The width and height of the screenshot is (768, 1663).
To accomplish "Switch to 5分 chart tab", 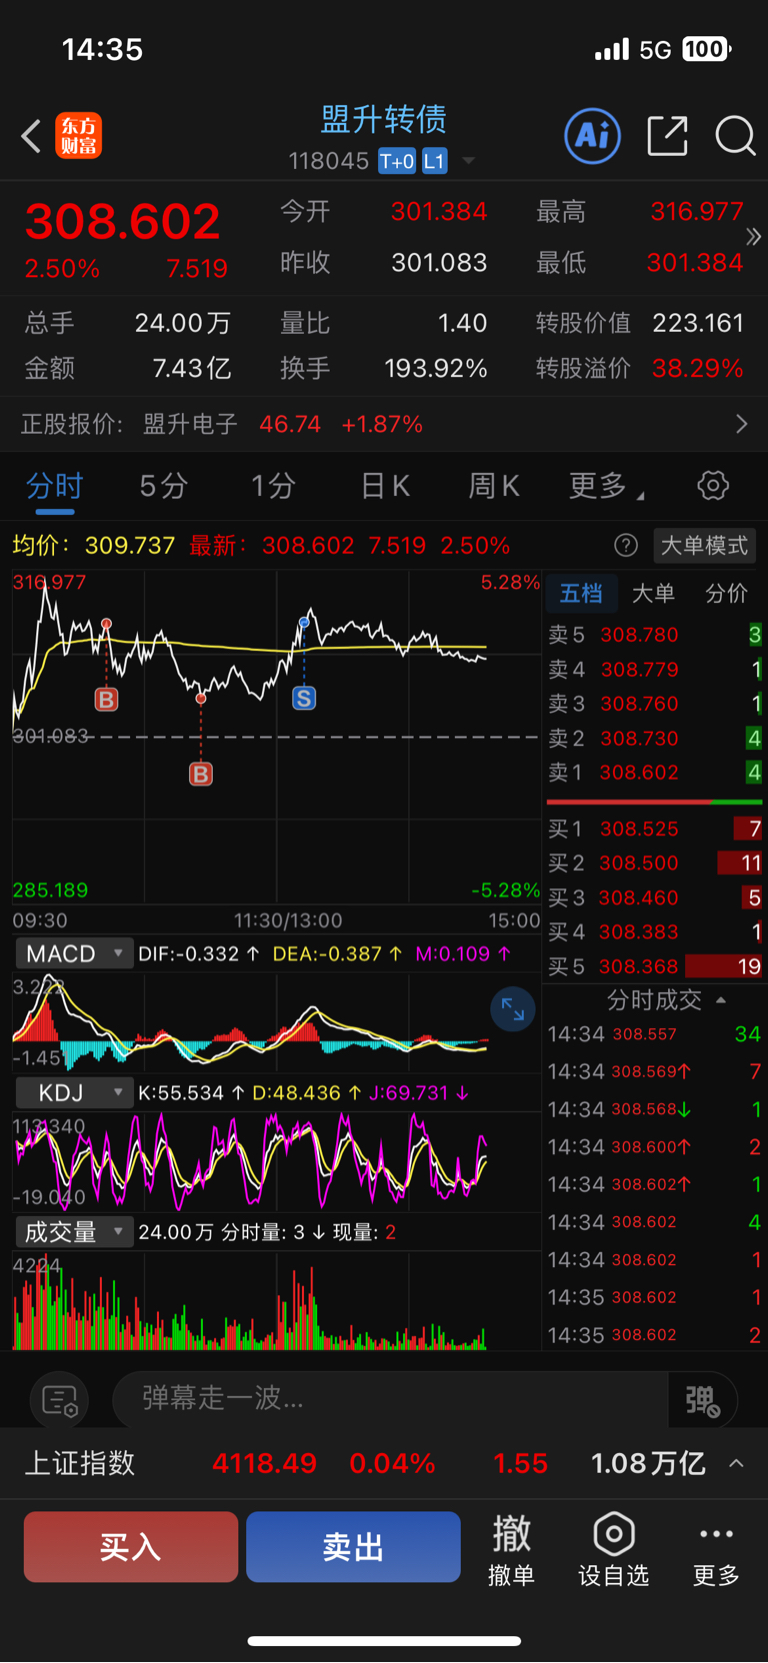I will click(x=163, y=486).
